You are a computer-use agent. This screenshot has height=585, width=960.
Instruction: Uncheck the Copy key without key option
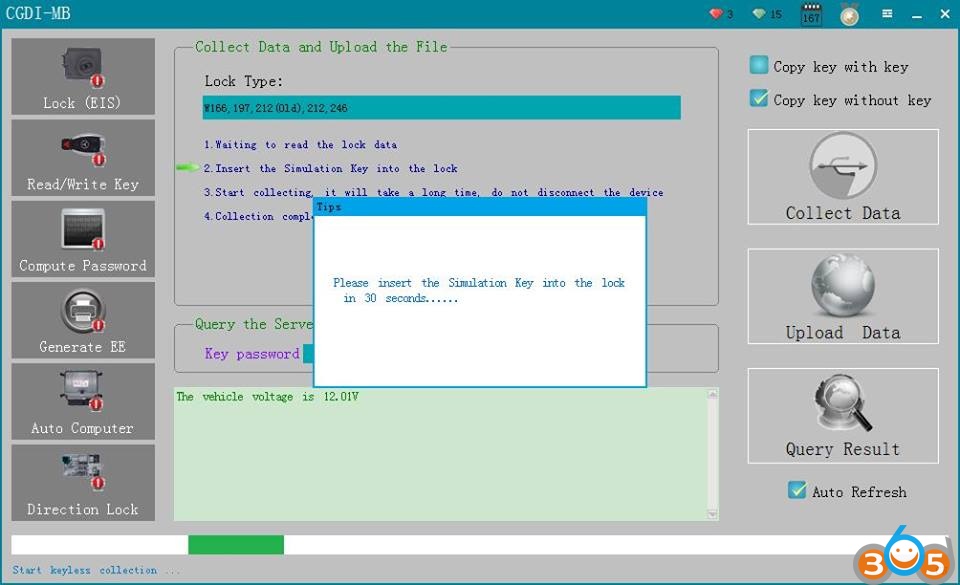[x=760, y=99]
